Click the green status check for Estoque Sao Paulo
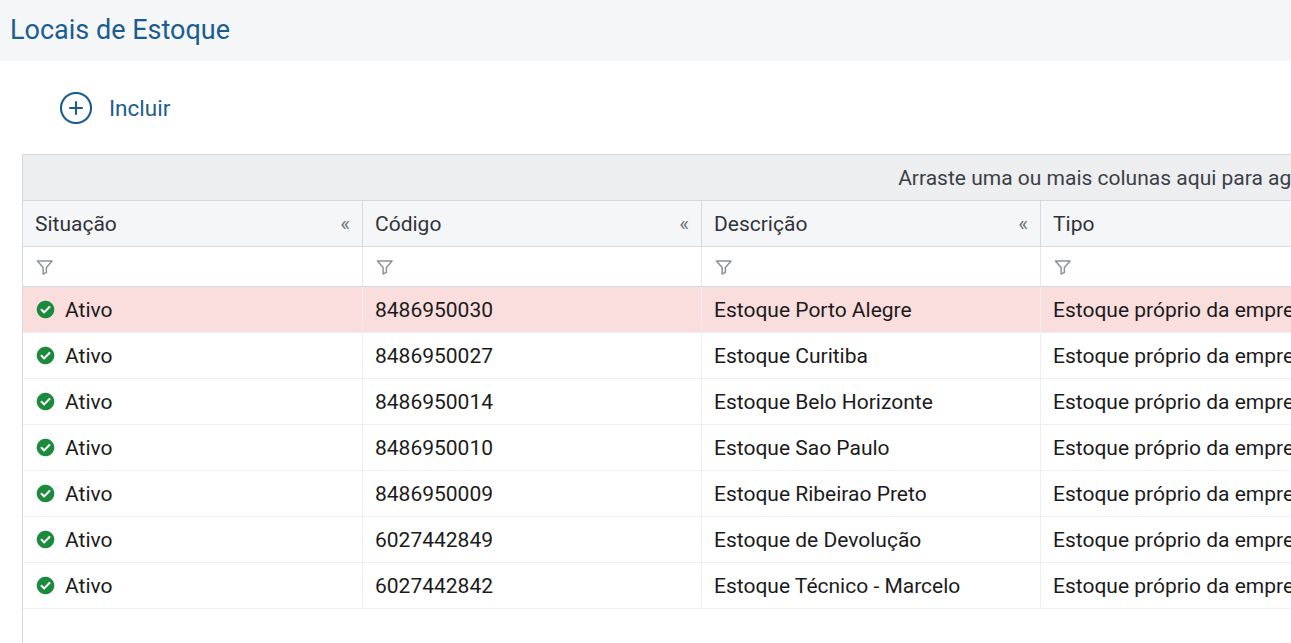Screen dimensions: 1291x643 [45, 448]
